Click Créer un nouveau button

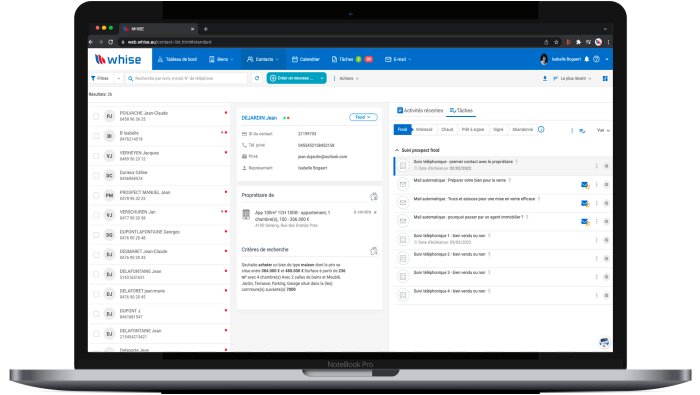click(x=292, y=78)
